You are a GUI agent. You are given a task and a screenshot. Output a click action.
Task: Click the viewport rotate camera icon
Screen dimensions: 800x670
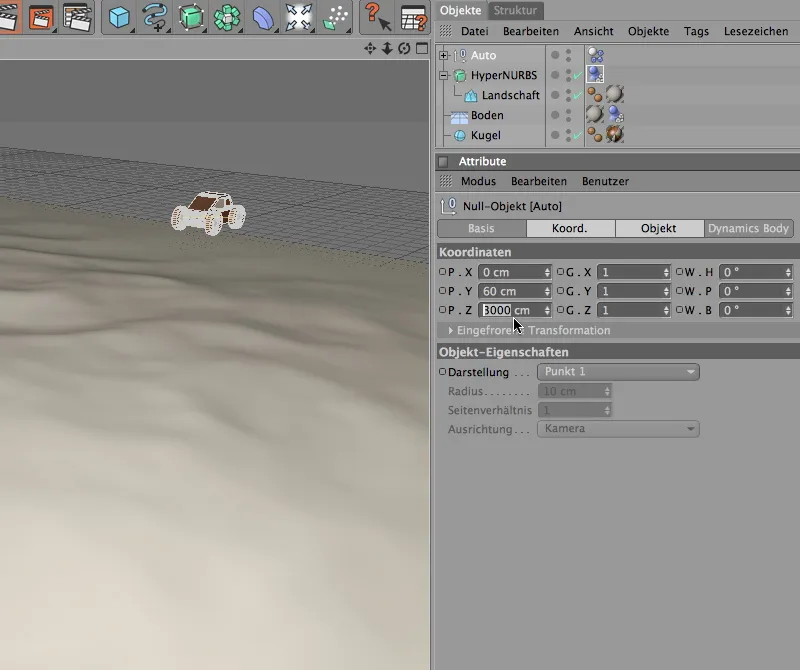click(404, 48)
